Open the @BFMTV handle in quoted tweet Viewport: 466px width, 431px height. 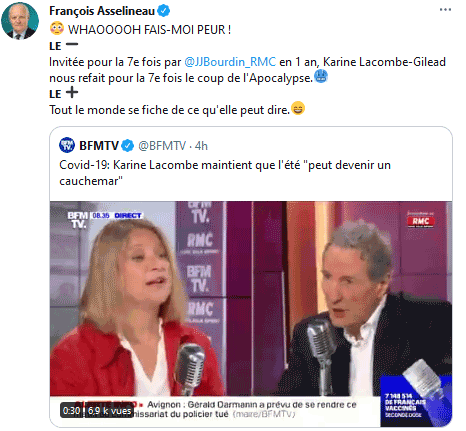pyautogui.click(x=162, y=146)
